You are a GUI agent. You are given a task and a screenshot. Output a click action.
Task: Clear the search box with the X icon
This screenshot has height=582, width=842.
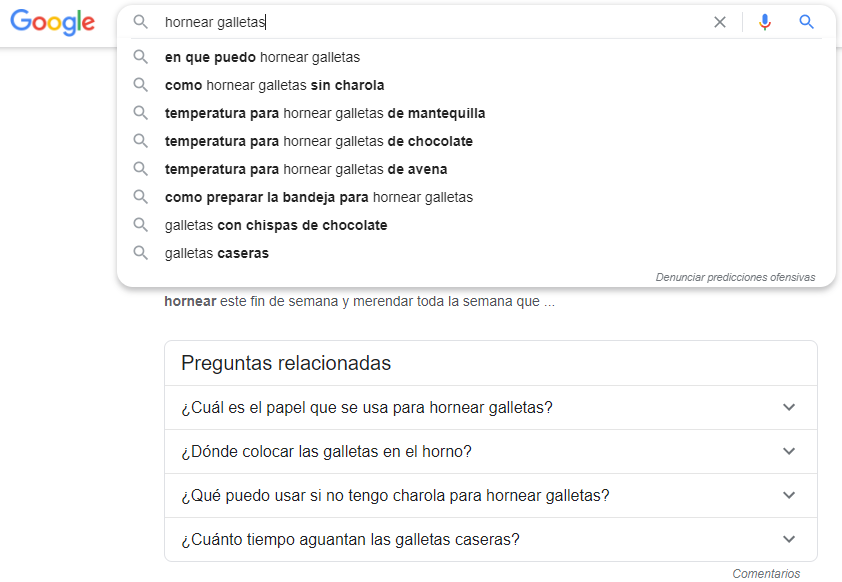(720, 22)
